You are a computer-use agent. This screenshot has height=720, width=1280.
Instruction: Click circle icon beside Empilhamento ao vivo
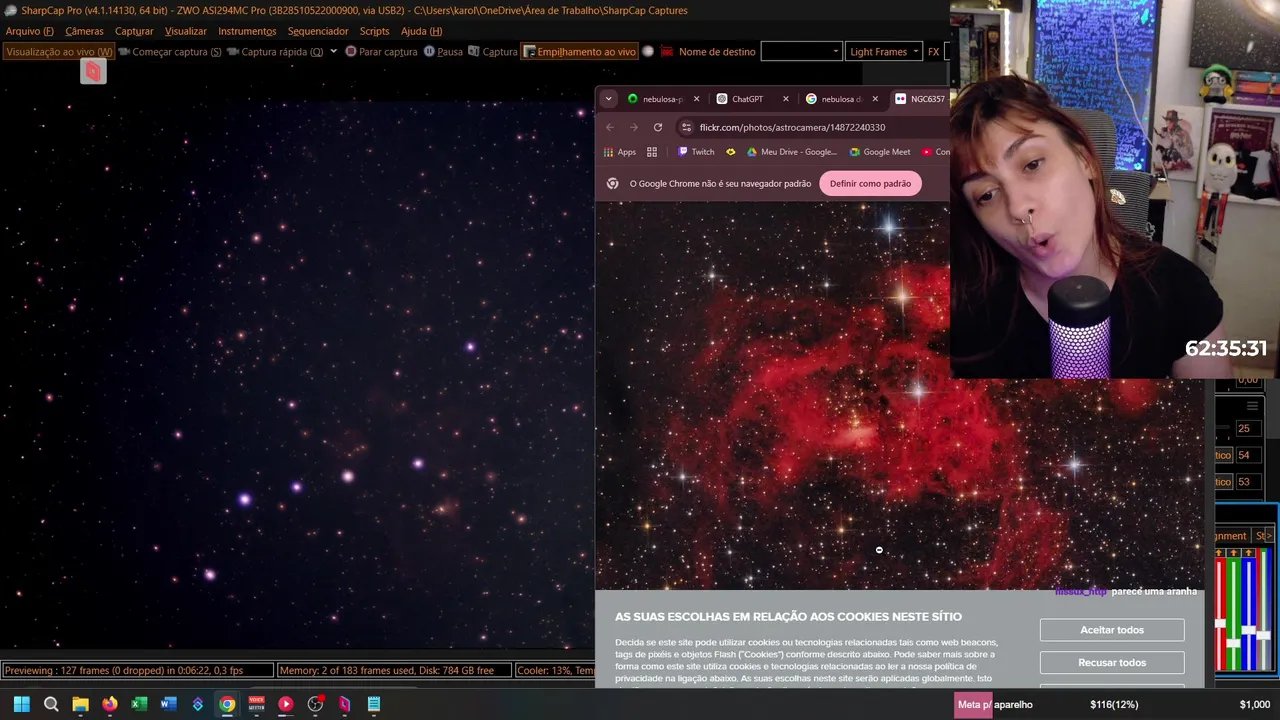[x=648, y=52]
